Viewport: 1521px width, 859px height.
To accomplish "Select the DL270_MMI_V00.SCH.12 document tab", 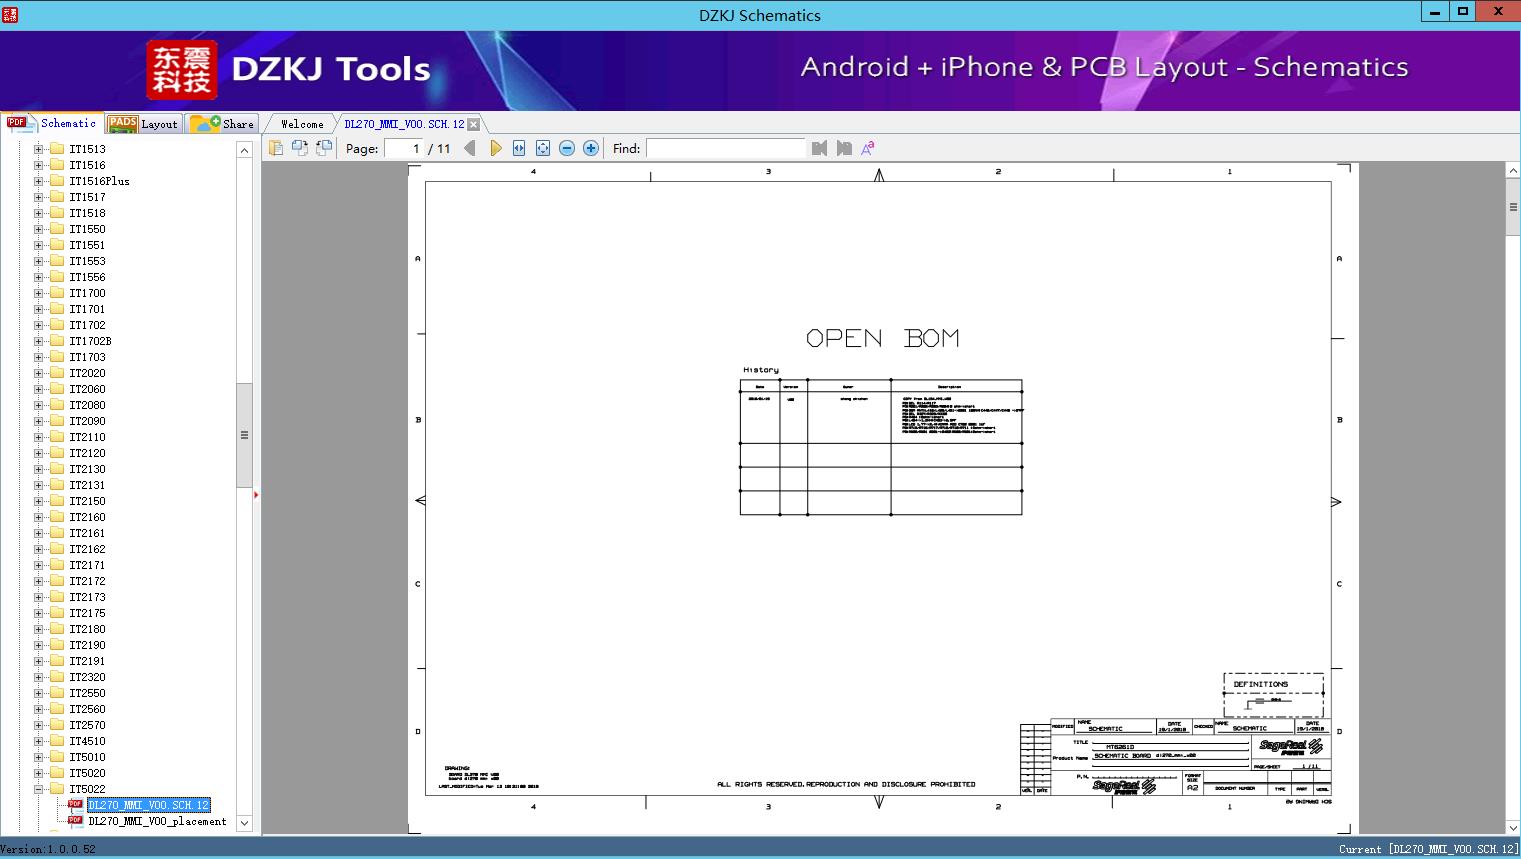I will coord(404,124).
